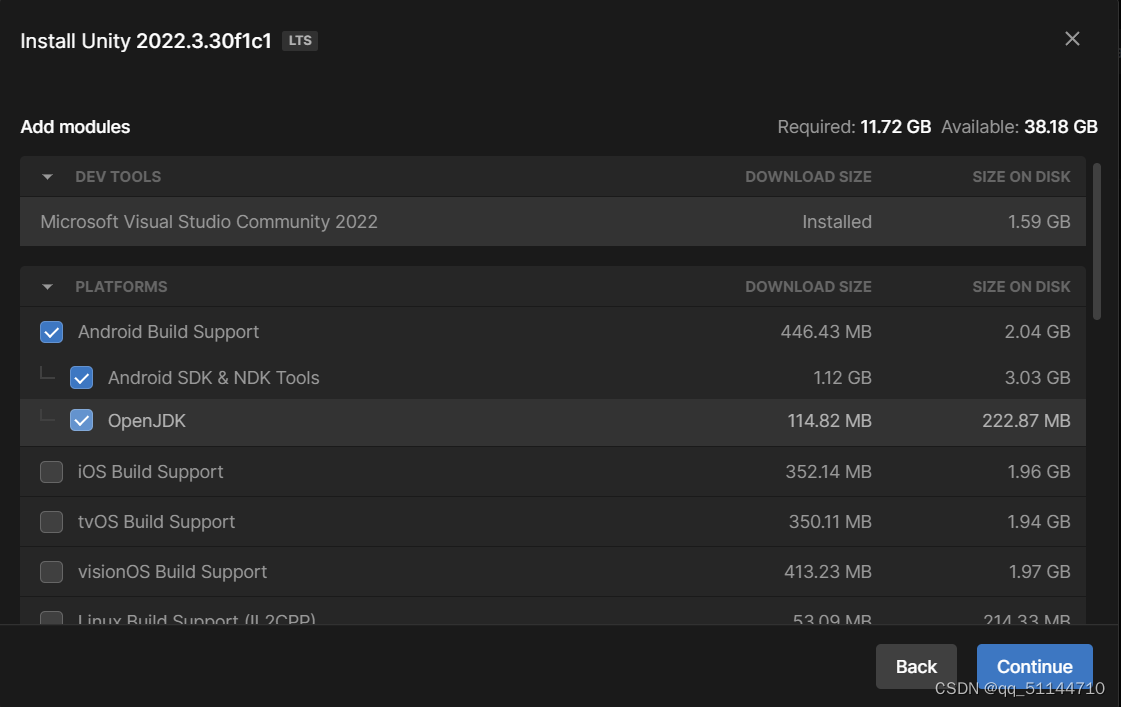Viewport: 1121px width, 707px height.
Task: Uncheck Android SDK & NDK Tools checkbox
Action: pyautogui.click(x=82, y=377)
